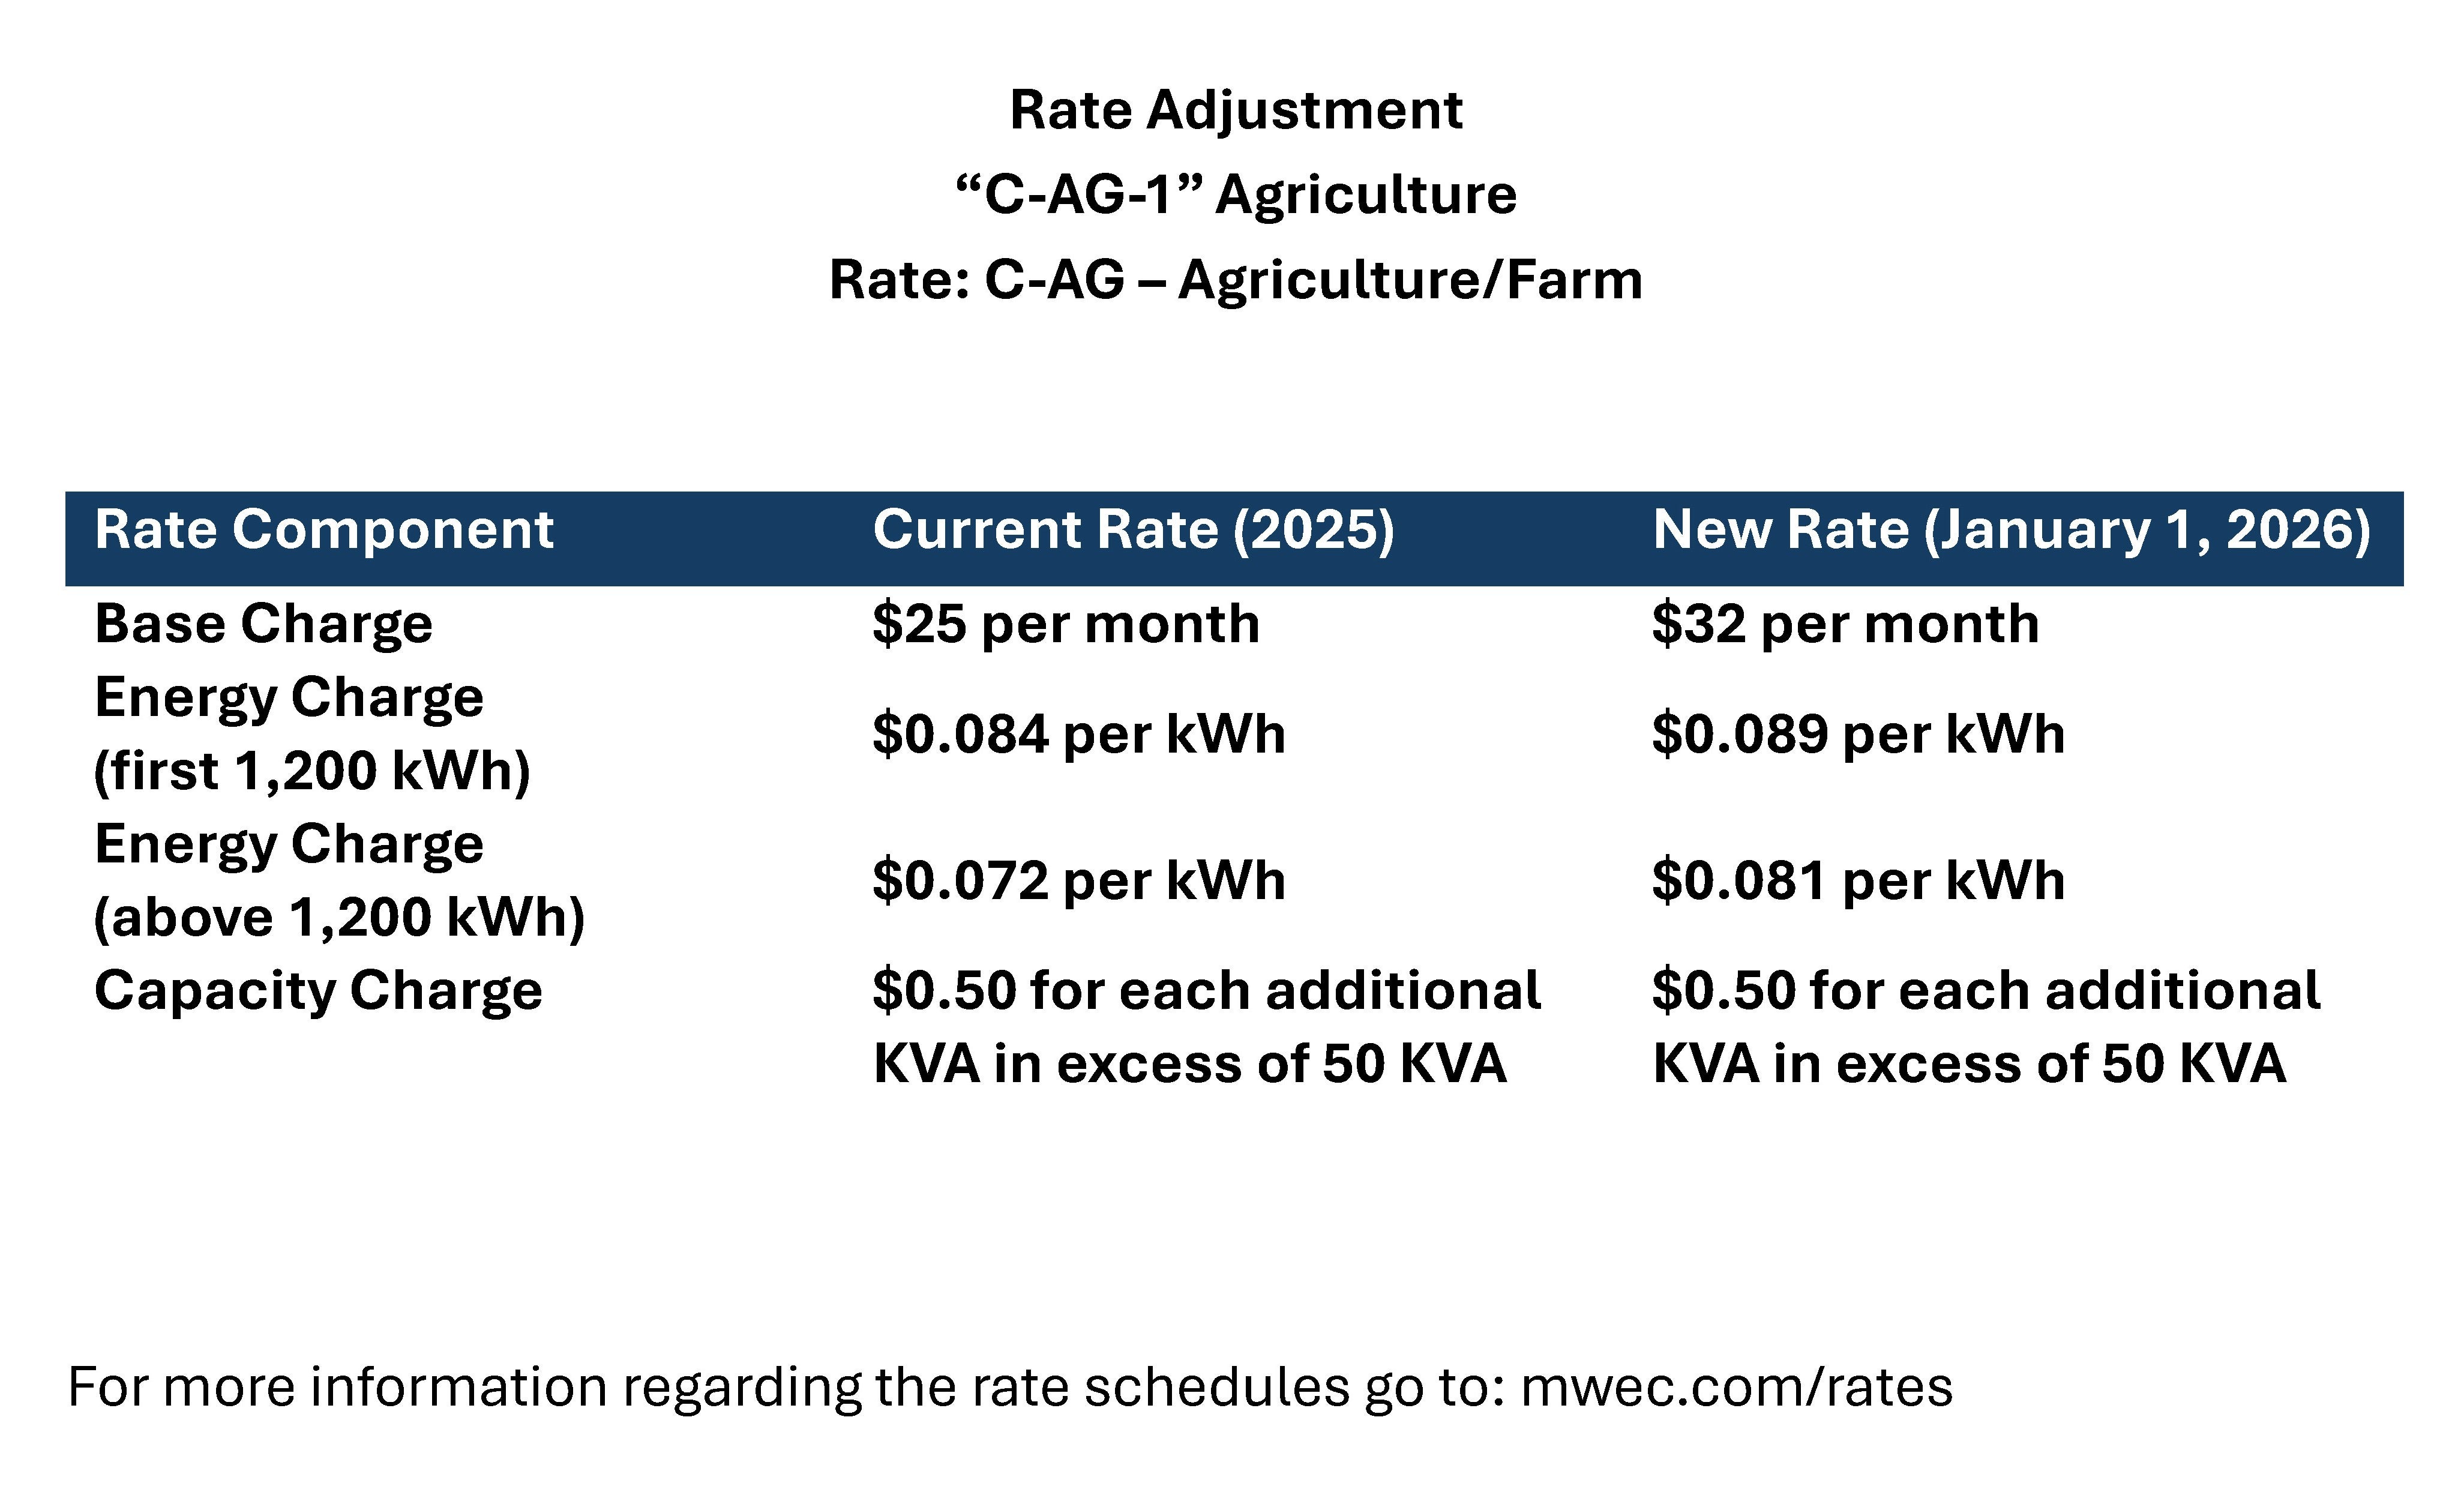This screenshot has width=2464, height=1492.
Task: Click the current rate Capacity Charge description
Action: point(1206,1026)
